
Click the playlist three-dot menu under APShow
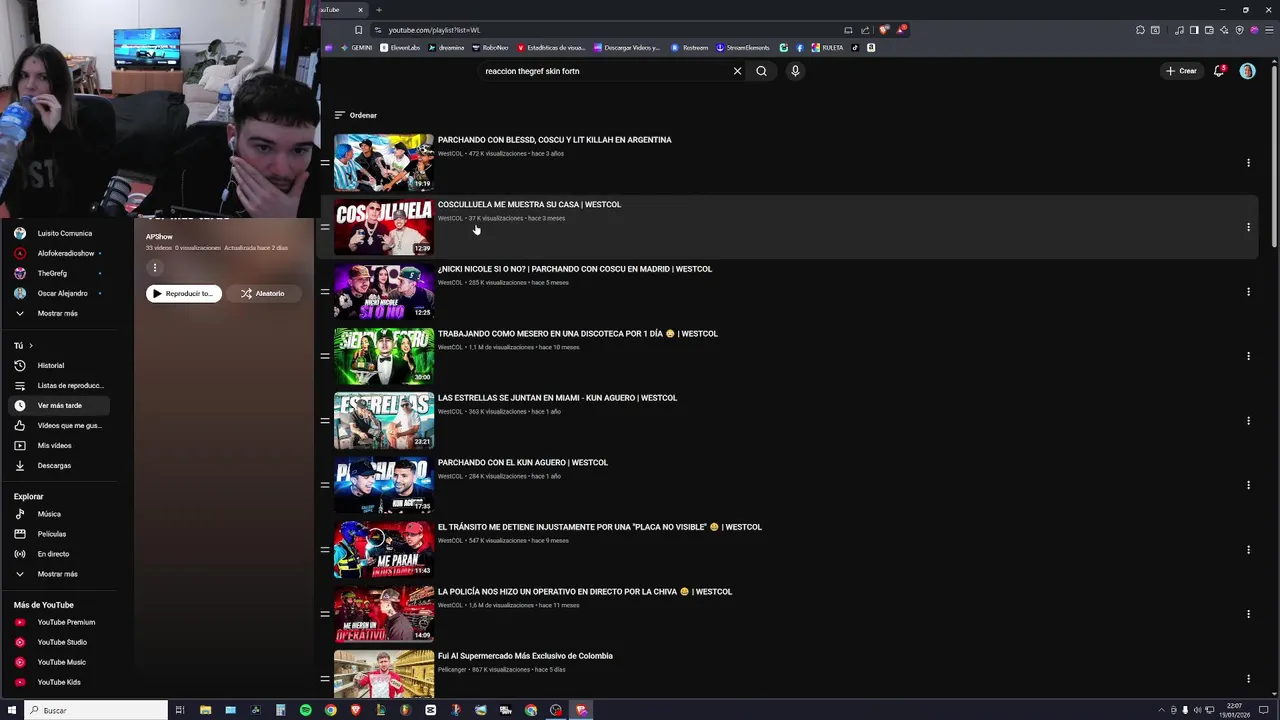click(154, 267)
